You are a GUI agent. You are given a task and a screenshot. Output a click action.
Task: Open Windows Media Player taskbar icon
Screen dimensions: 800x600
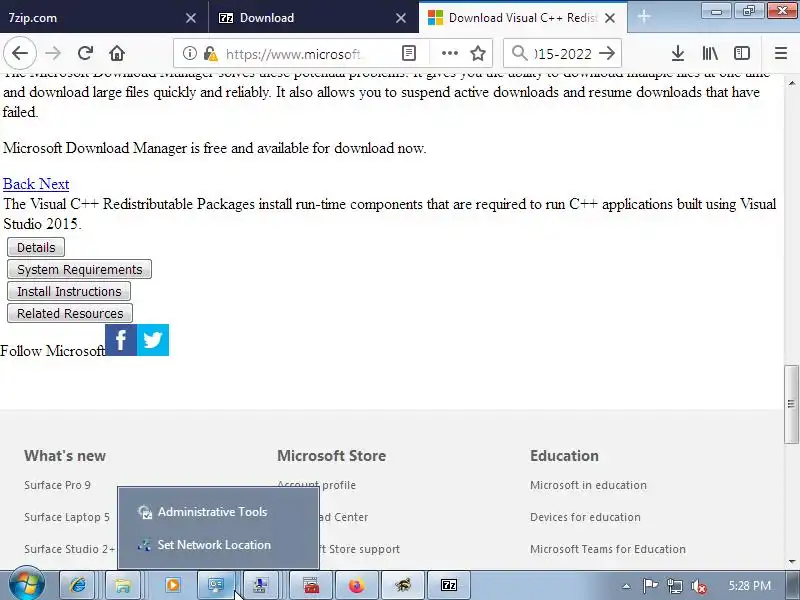(x=173, y=585)
